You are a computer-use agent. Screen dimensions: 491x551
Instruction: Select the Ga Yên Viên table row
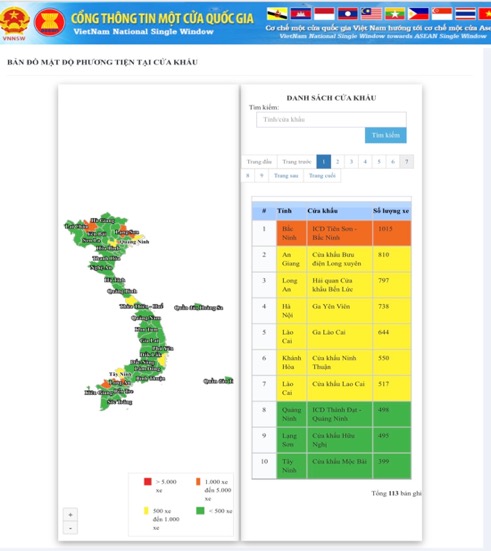(x=331, y=311)
